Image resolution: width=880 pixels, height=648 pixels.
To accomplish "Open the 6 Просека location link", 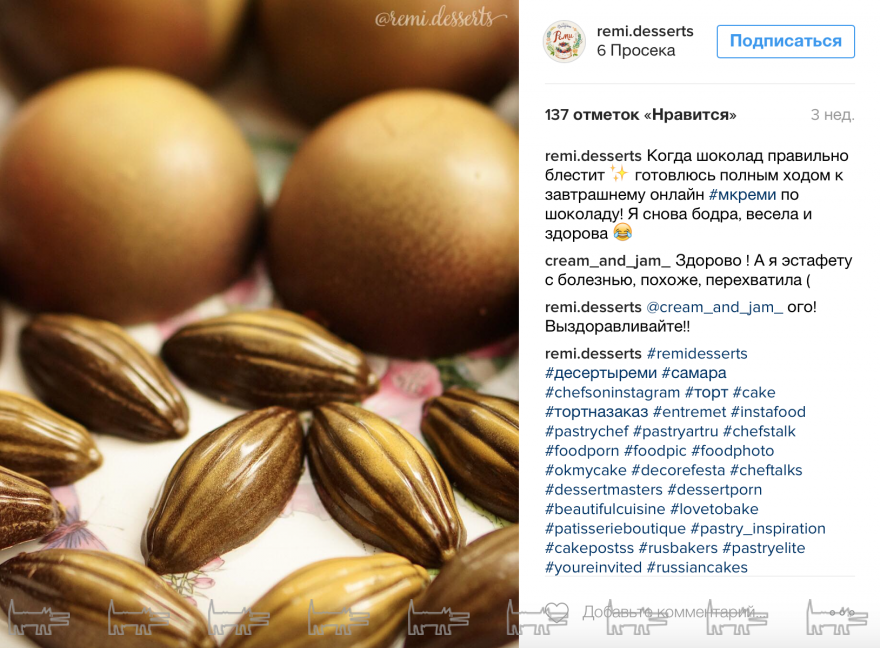I will point(636,50).
